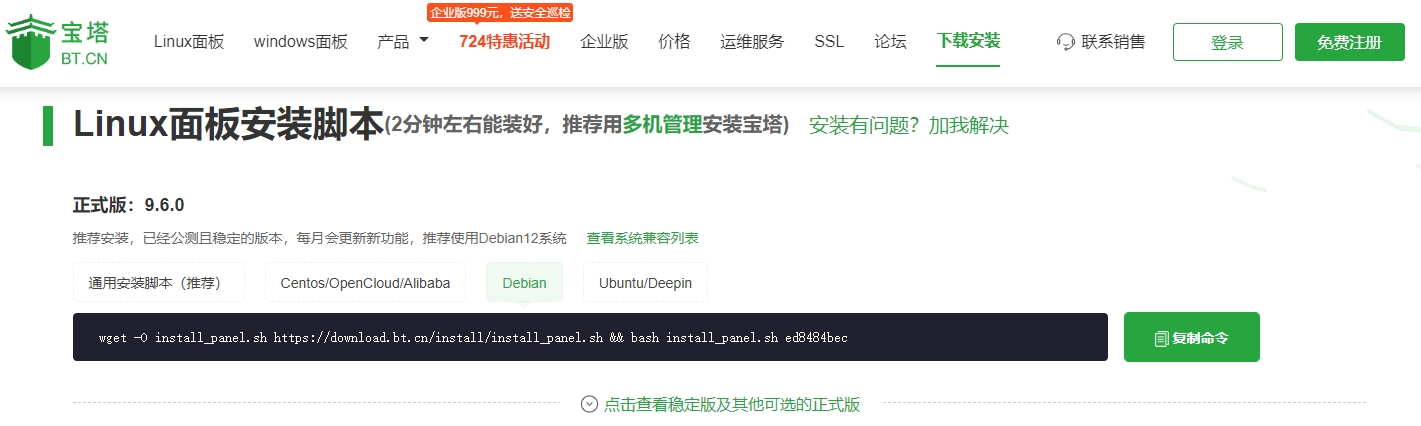Select the 下载安装 nav tab
The height and width of the screenshot is (426, 1421).
(x=968, y=41)
